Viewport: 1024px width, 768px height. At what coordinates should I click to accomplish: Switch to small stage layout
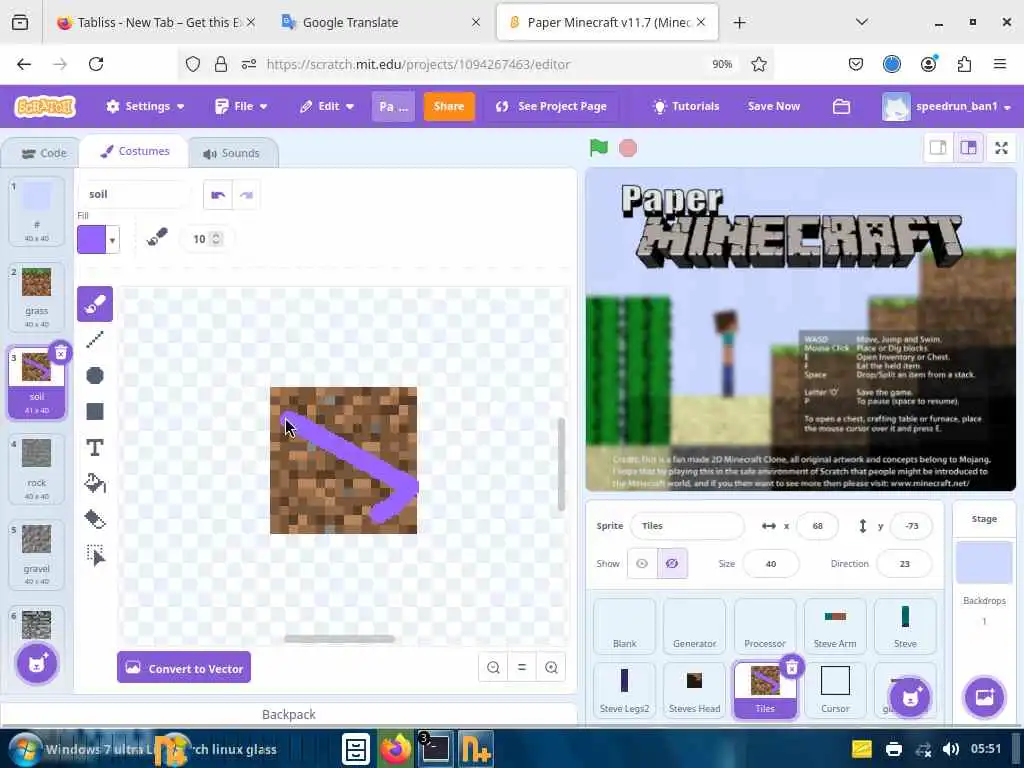pos(938,148)
